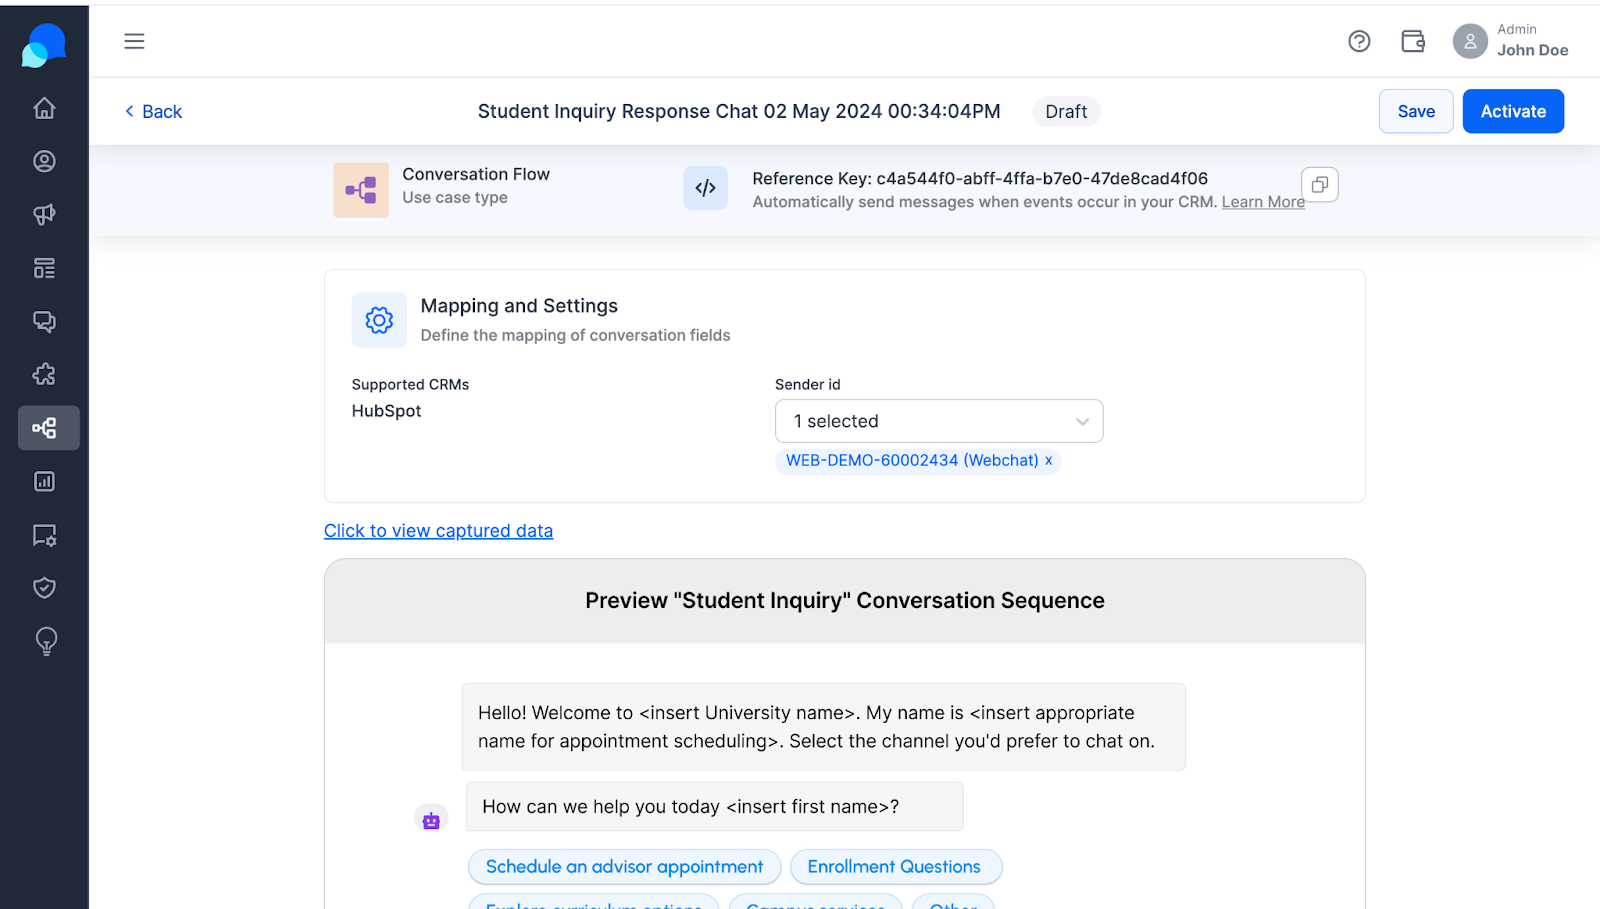Screen dimensions: 1600x909
Task: Open the integrations puzzle sidebar icon
Action: pos(44,374)
